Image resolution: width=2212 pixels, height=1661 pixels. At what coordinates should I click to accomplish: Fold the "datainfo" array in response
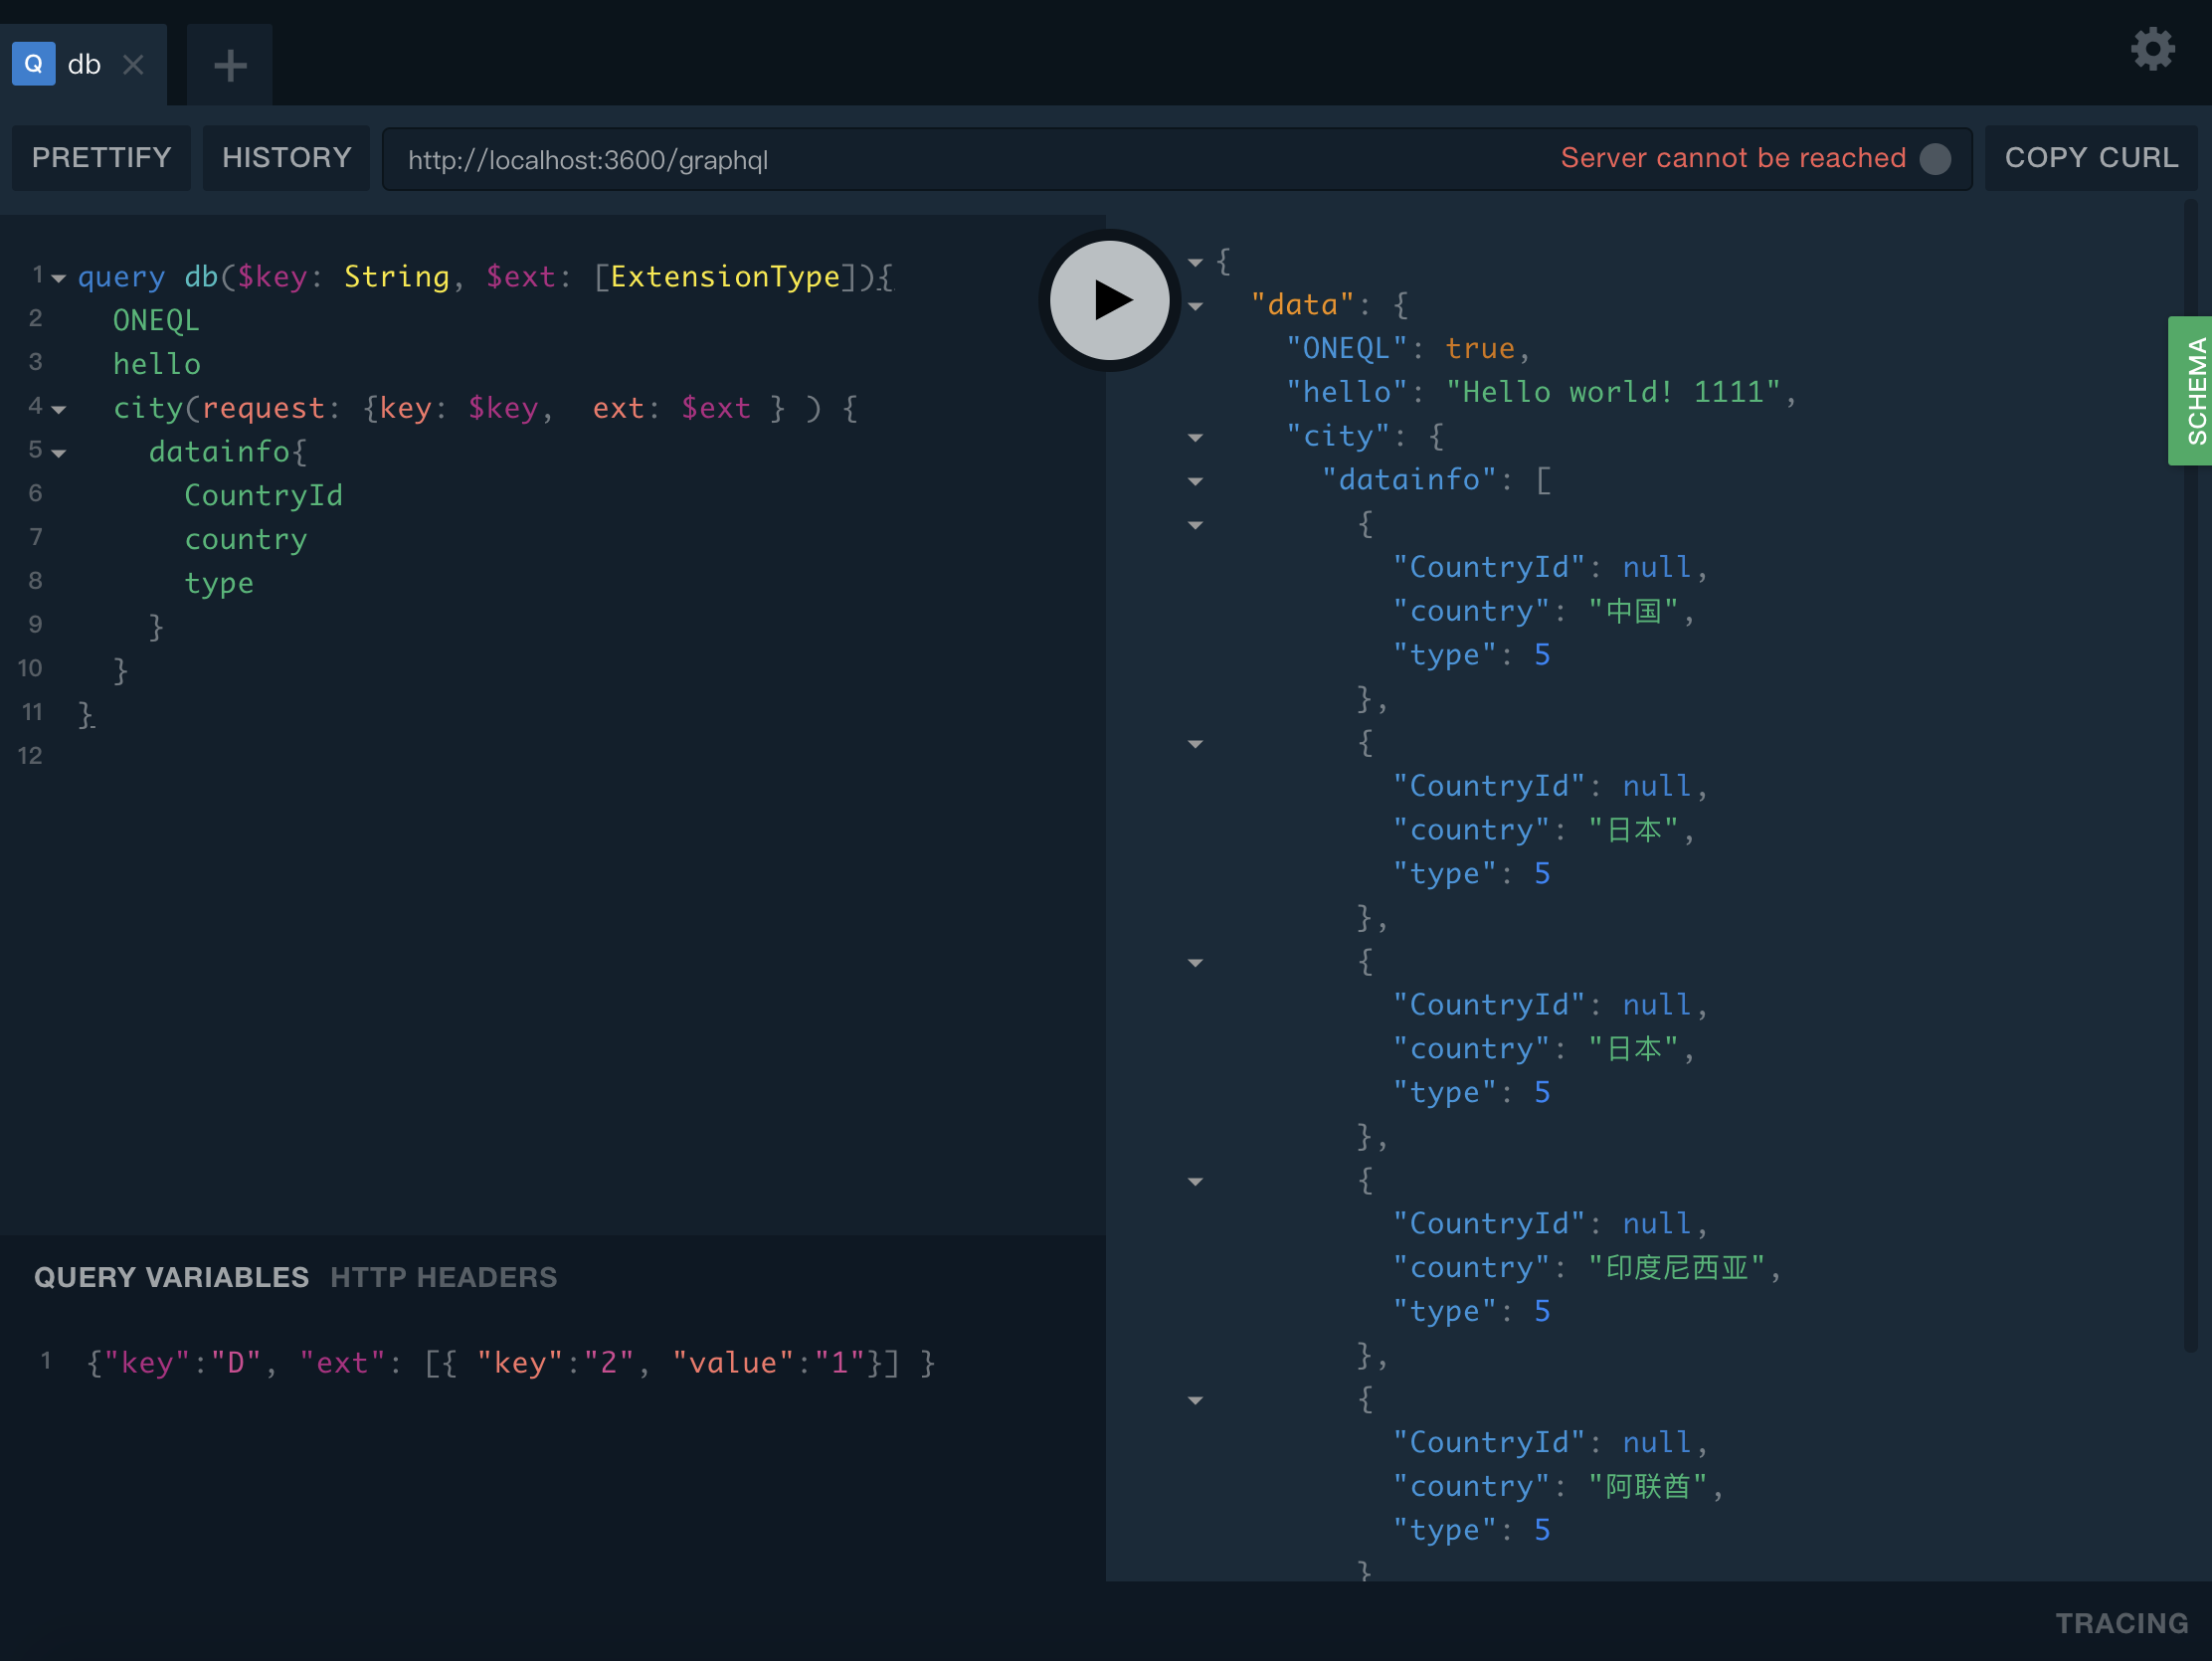pyautogui.click(x=1195, y=481)
